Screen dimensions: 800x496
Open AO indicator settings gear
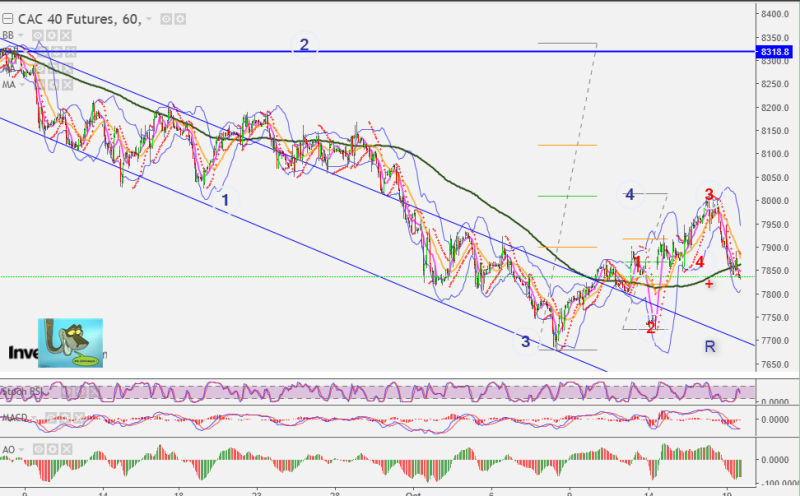tap(53, 450)
